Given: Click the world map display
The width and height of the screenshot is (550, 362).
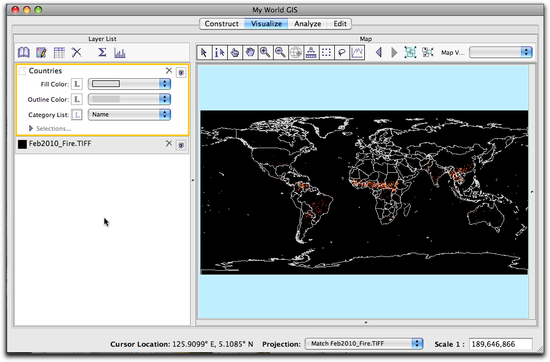Looking at the screenshot, I should [x=364, y=192].
